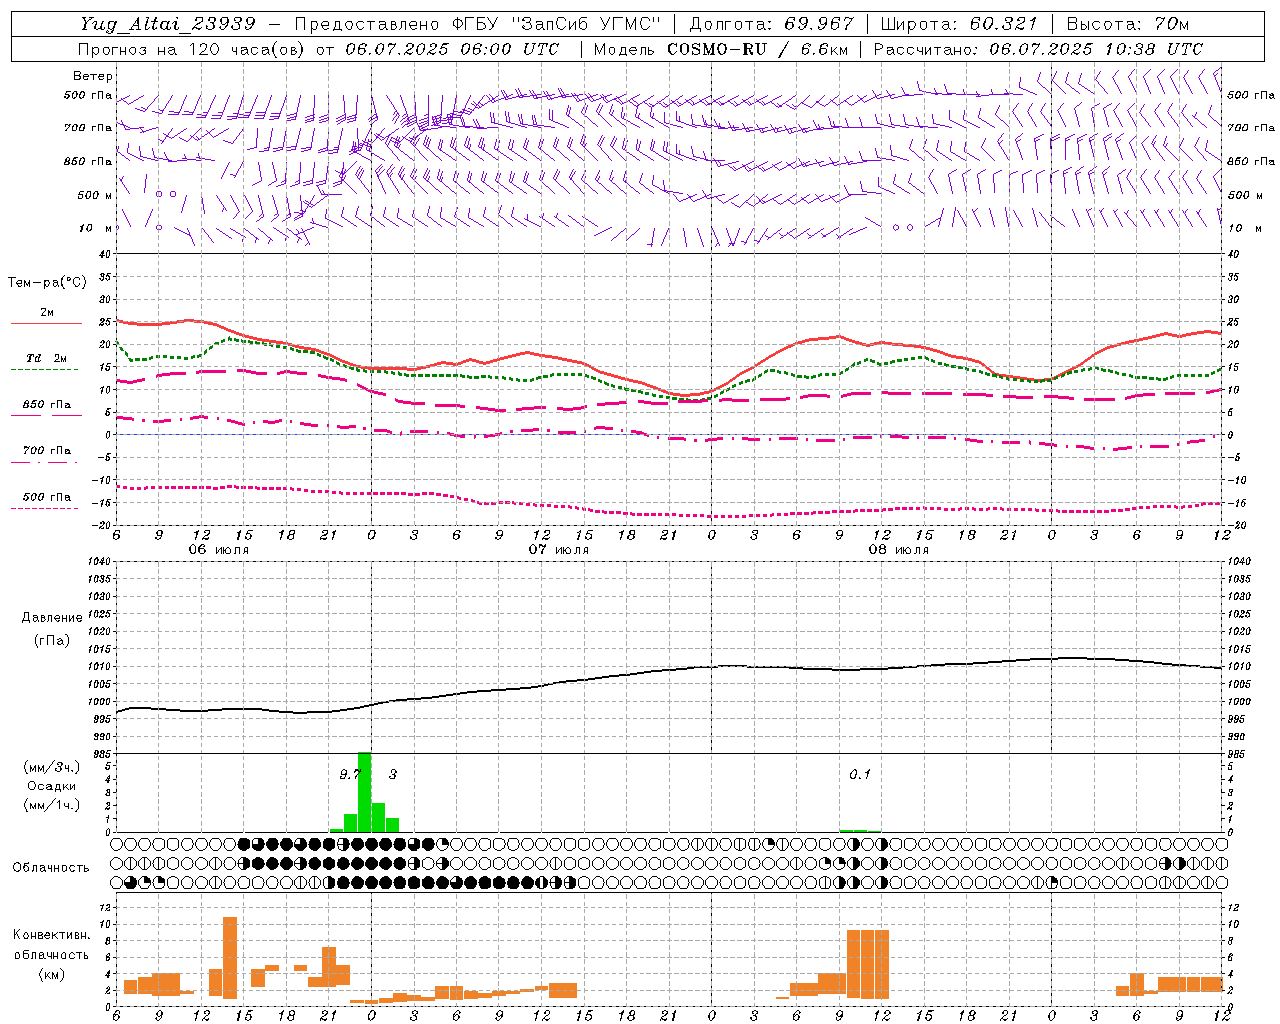Select the Высота: 70м elevation label

pos(1127,24)
